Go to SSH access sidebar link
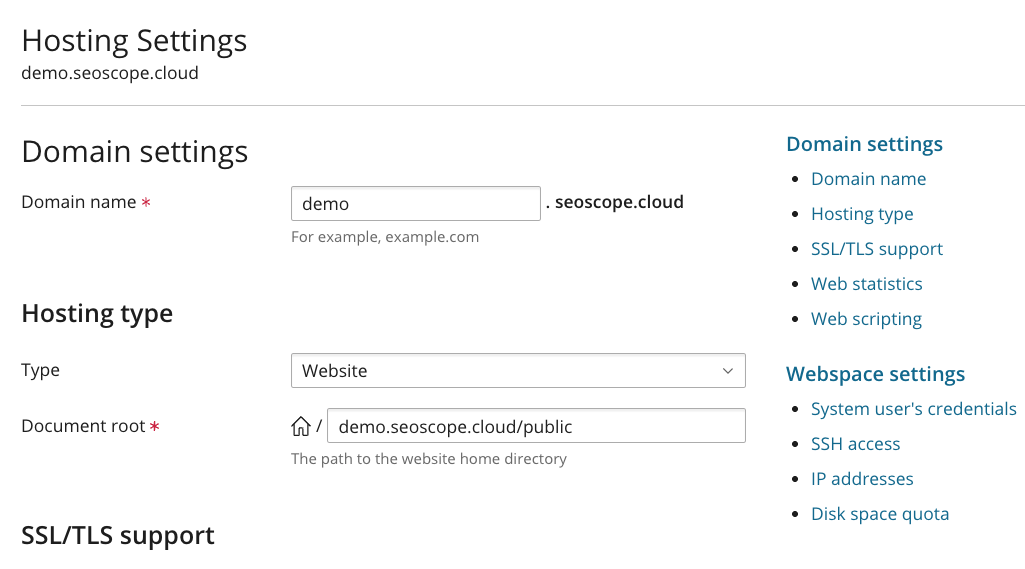This screenshot has height=569, width=1025. tap(855, 444)
